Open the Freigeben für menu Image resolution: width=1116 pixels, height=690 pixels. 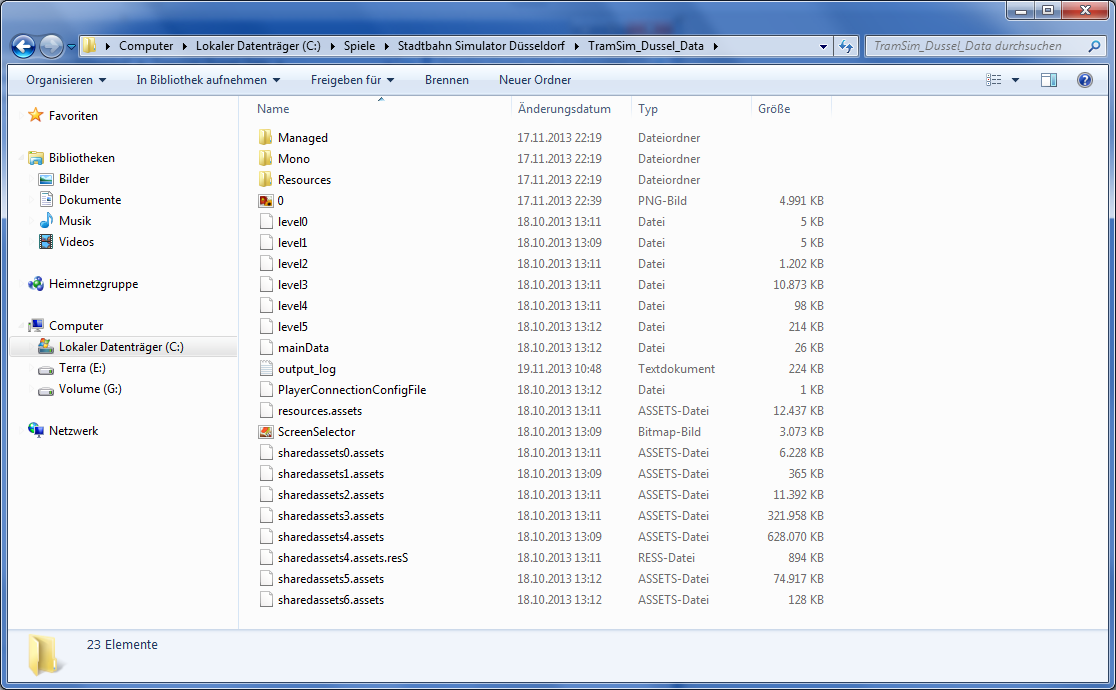coord(352,80)
